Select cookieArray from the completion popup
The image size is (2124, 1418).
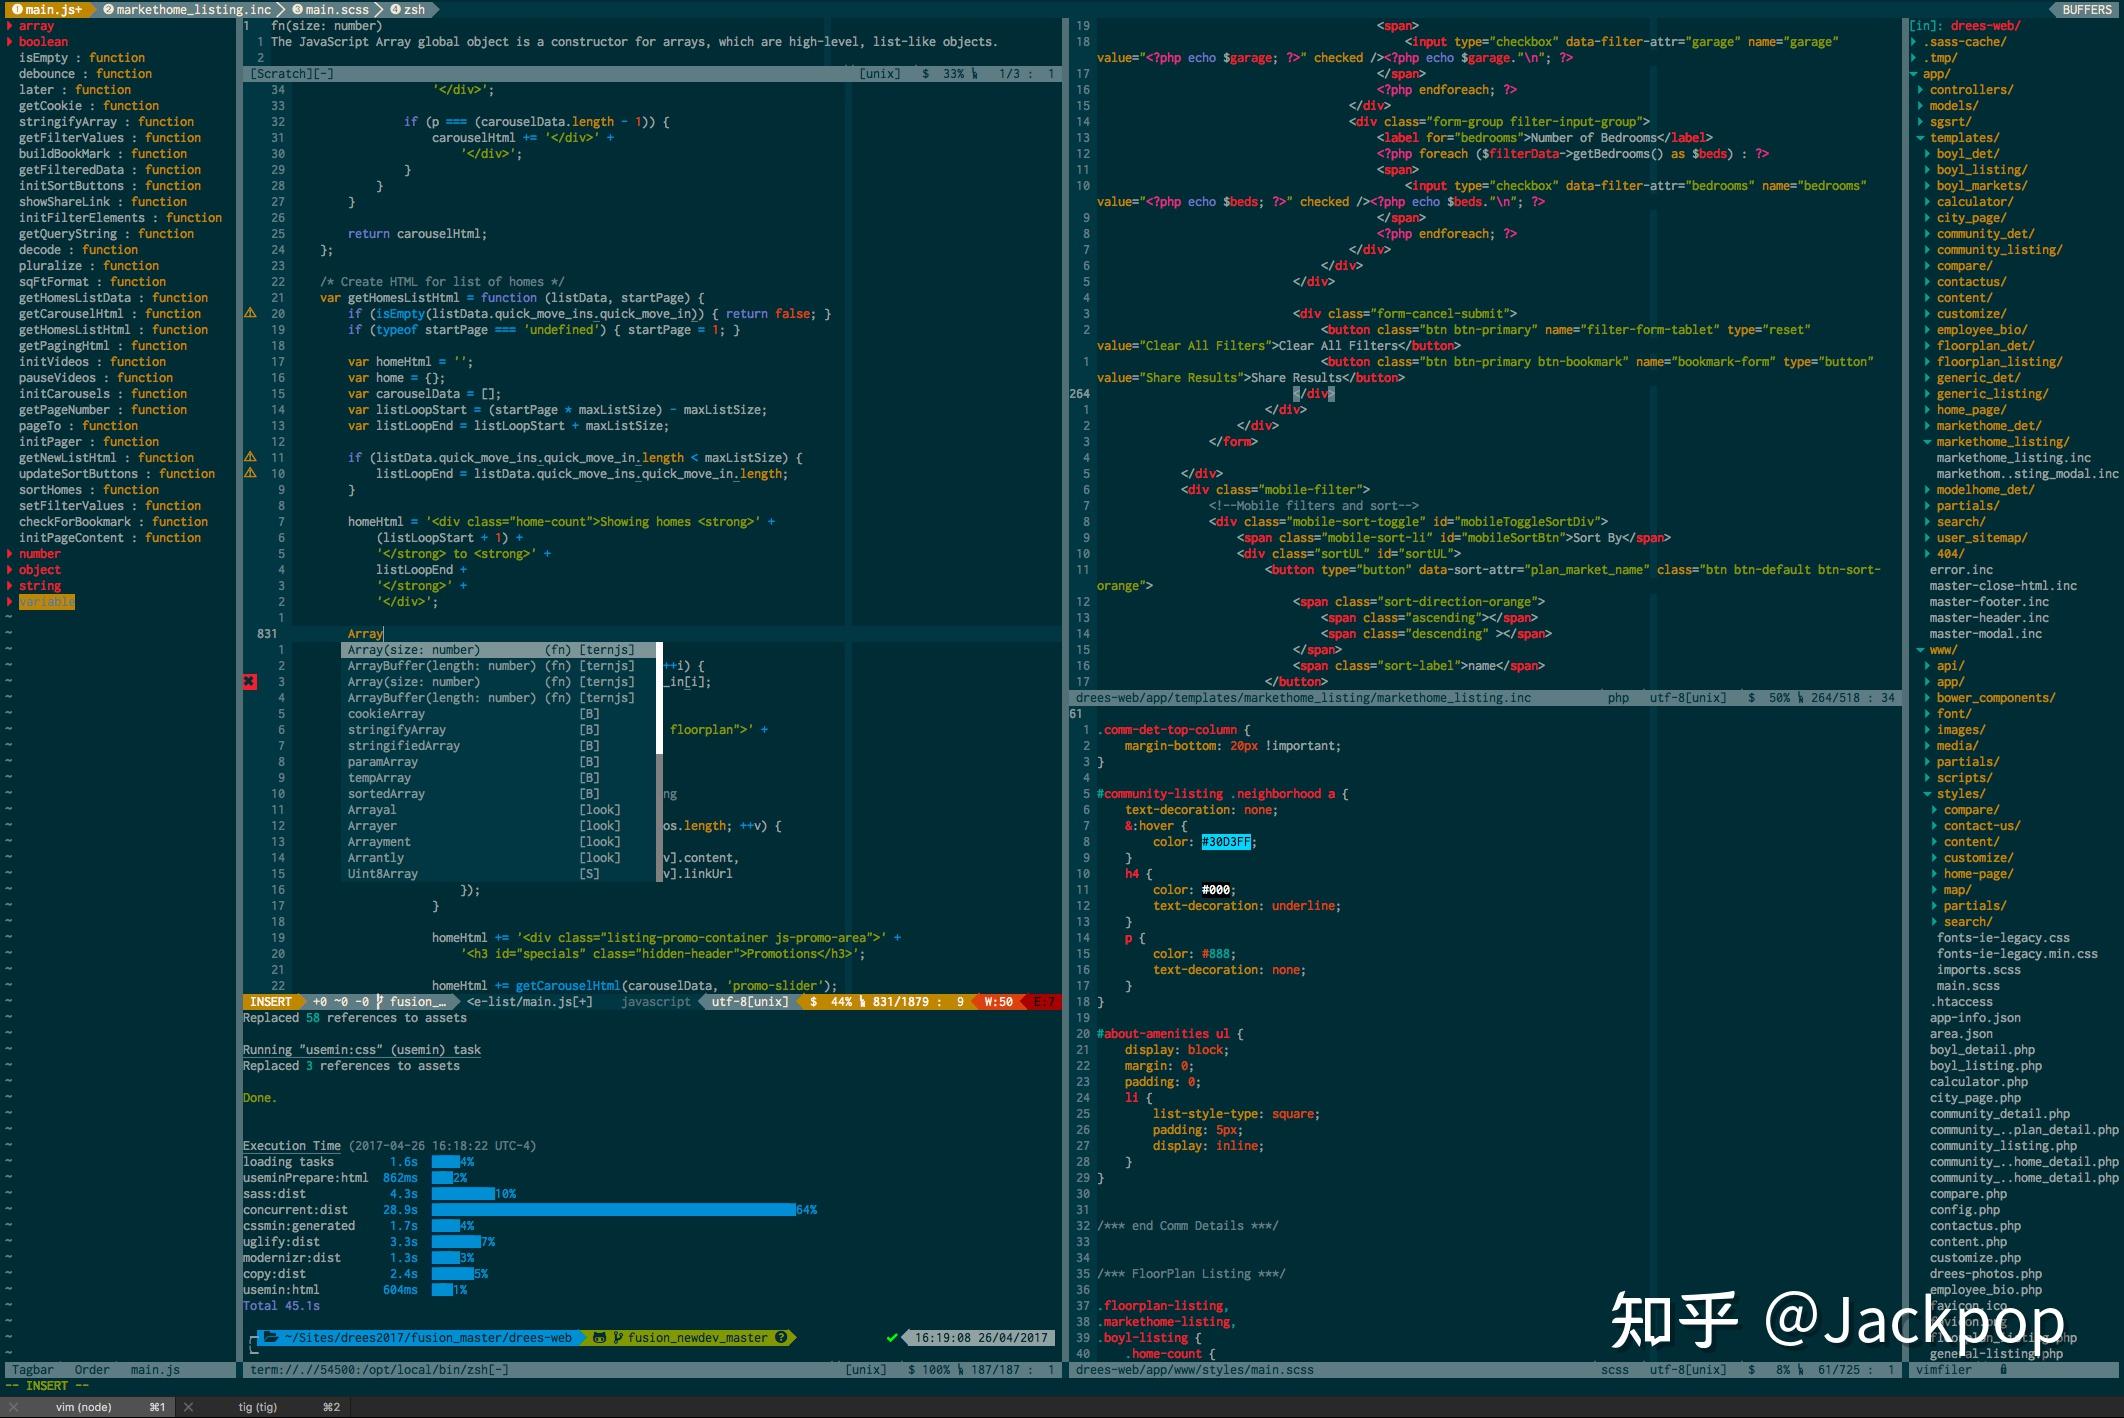(385, 713)
